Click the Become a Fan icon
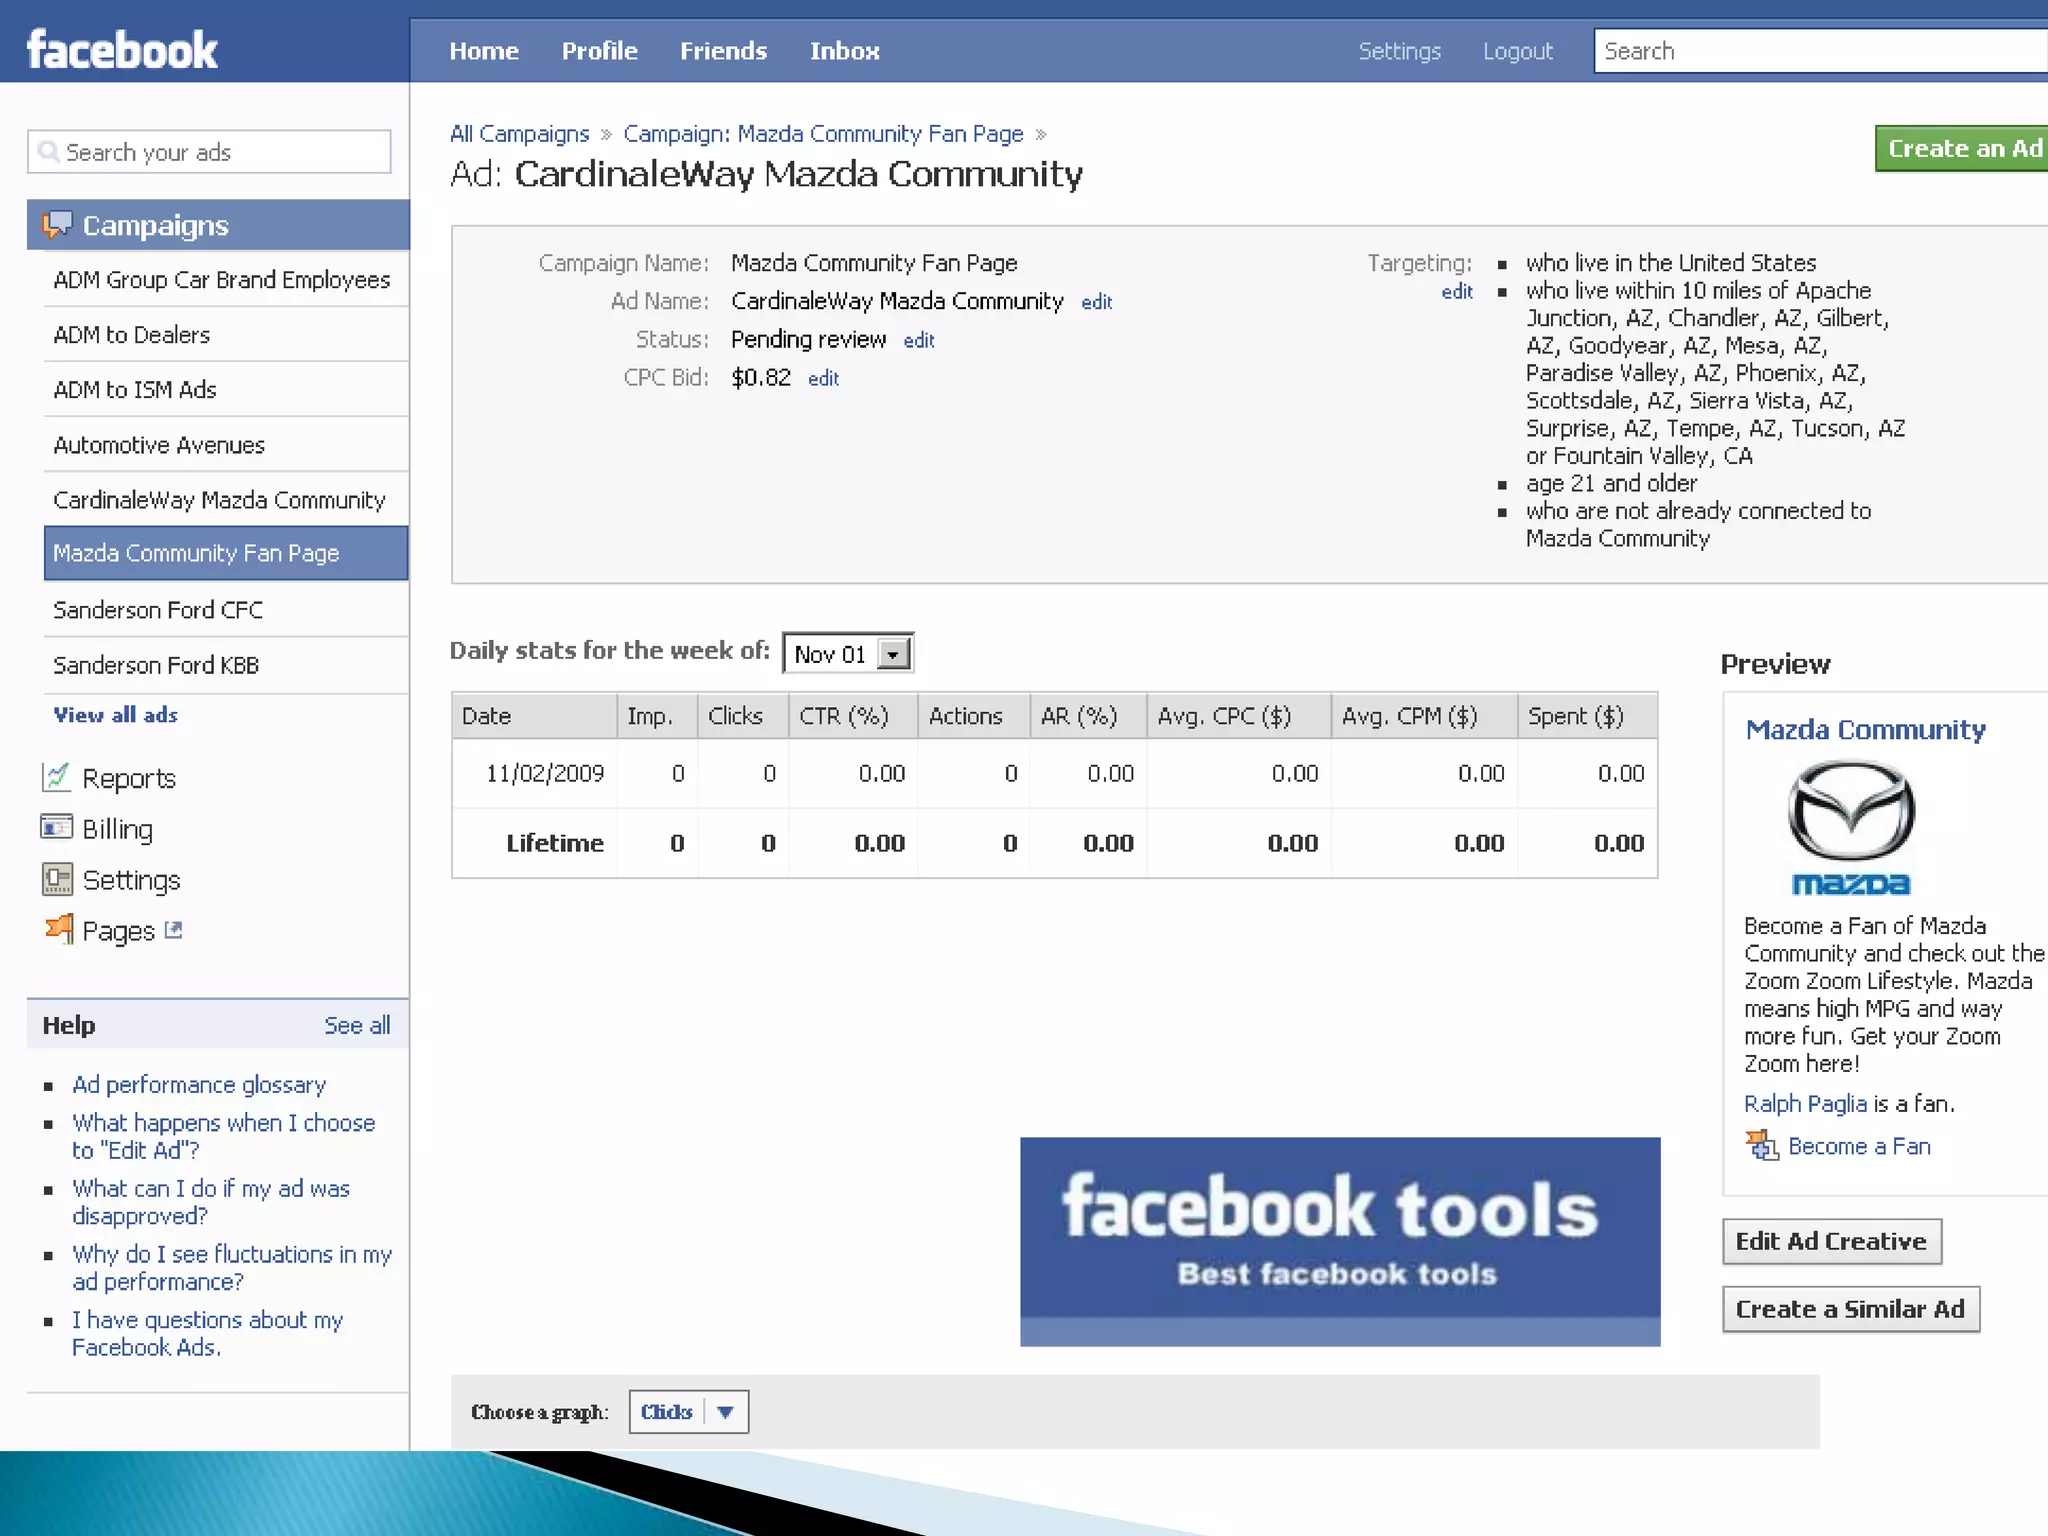Image resolution: width=2048 pixels, height=1536 pixels. (x=1762, y=1146)
